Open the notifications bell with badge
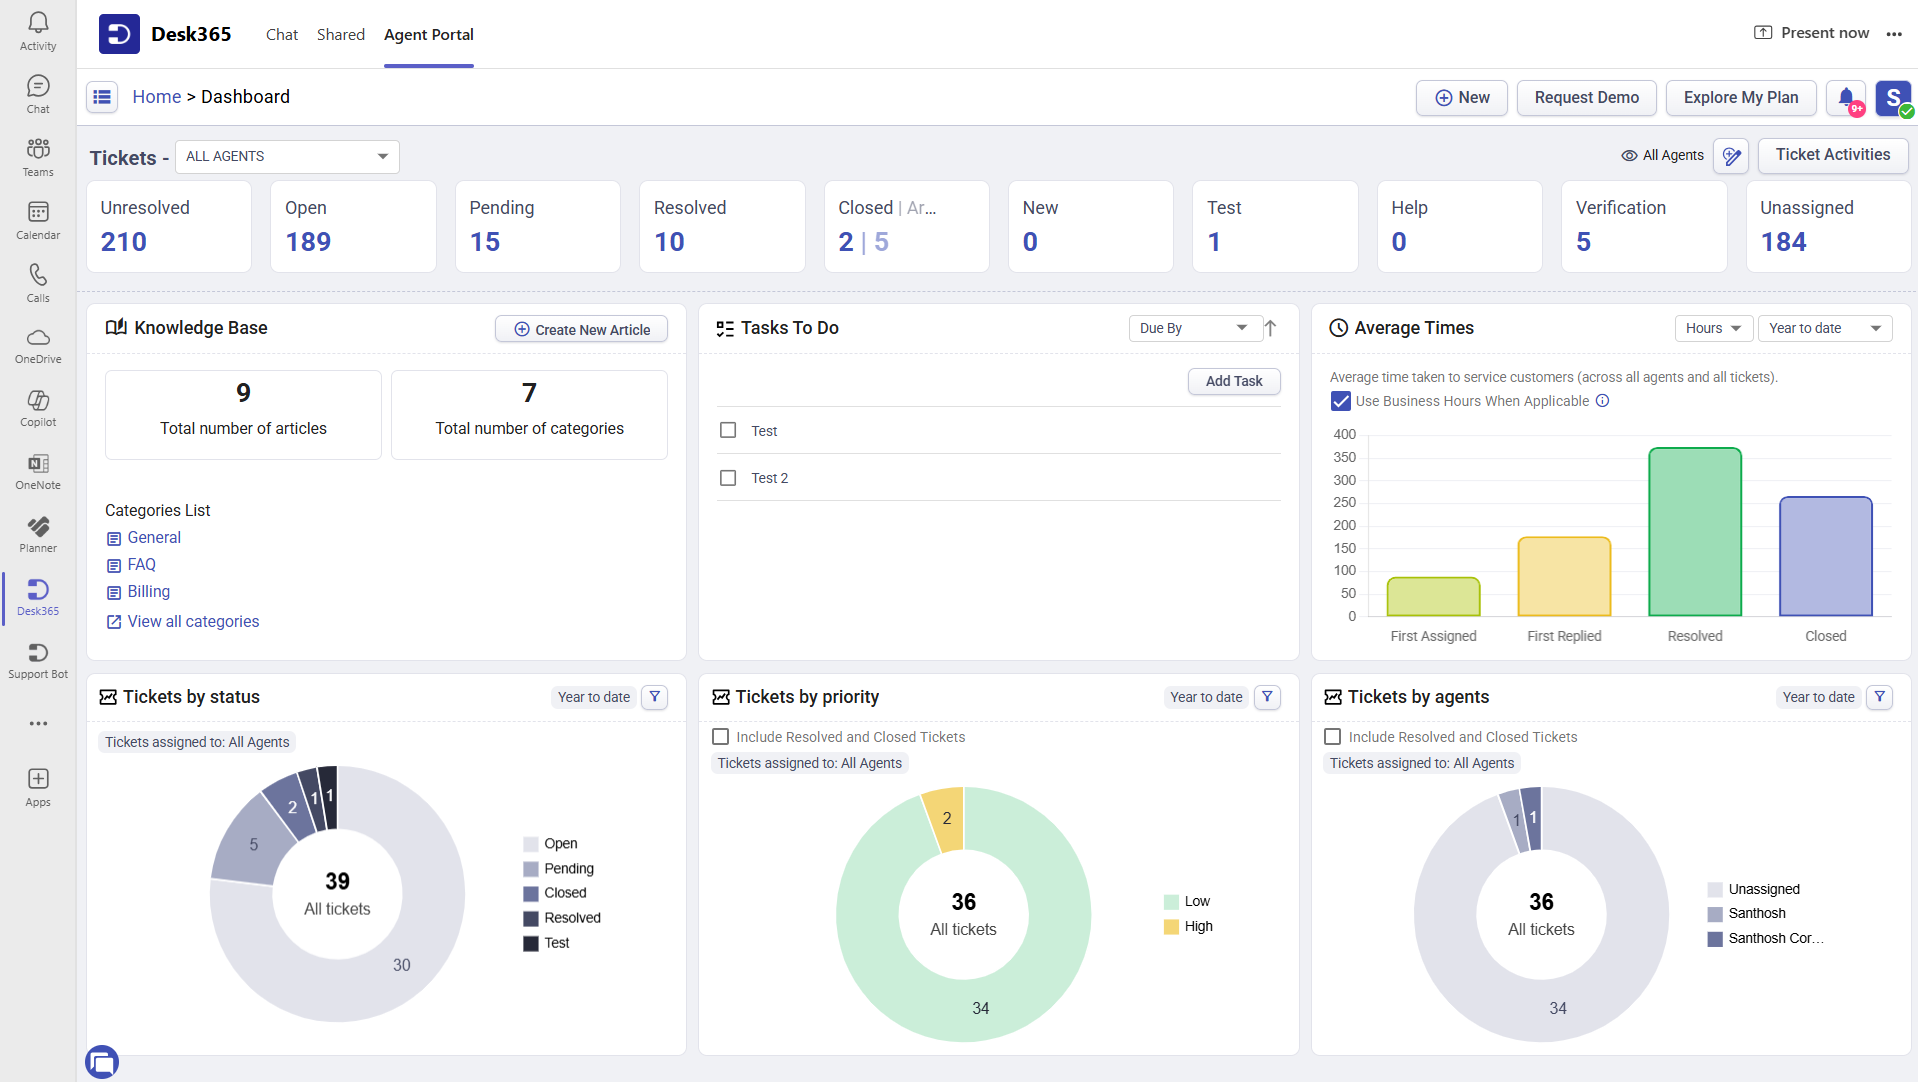 1845,98
